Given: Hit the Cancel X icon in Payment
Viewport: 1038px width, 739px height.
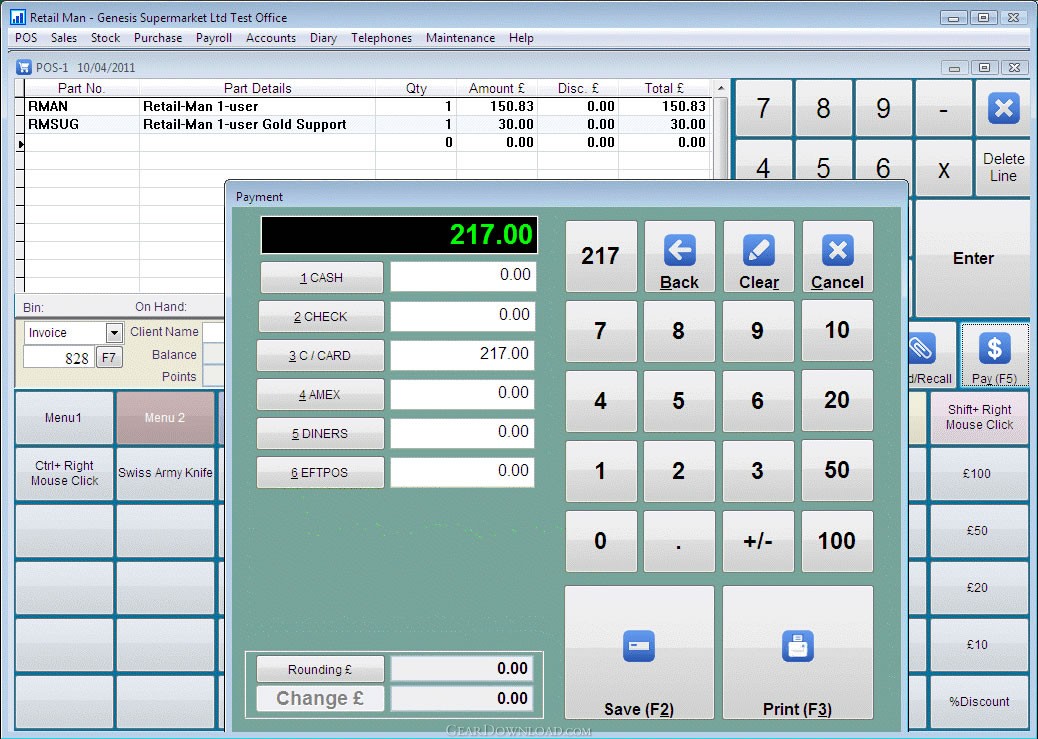Looking at the screenshot, I should point(837,250).
